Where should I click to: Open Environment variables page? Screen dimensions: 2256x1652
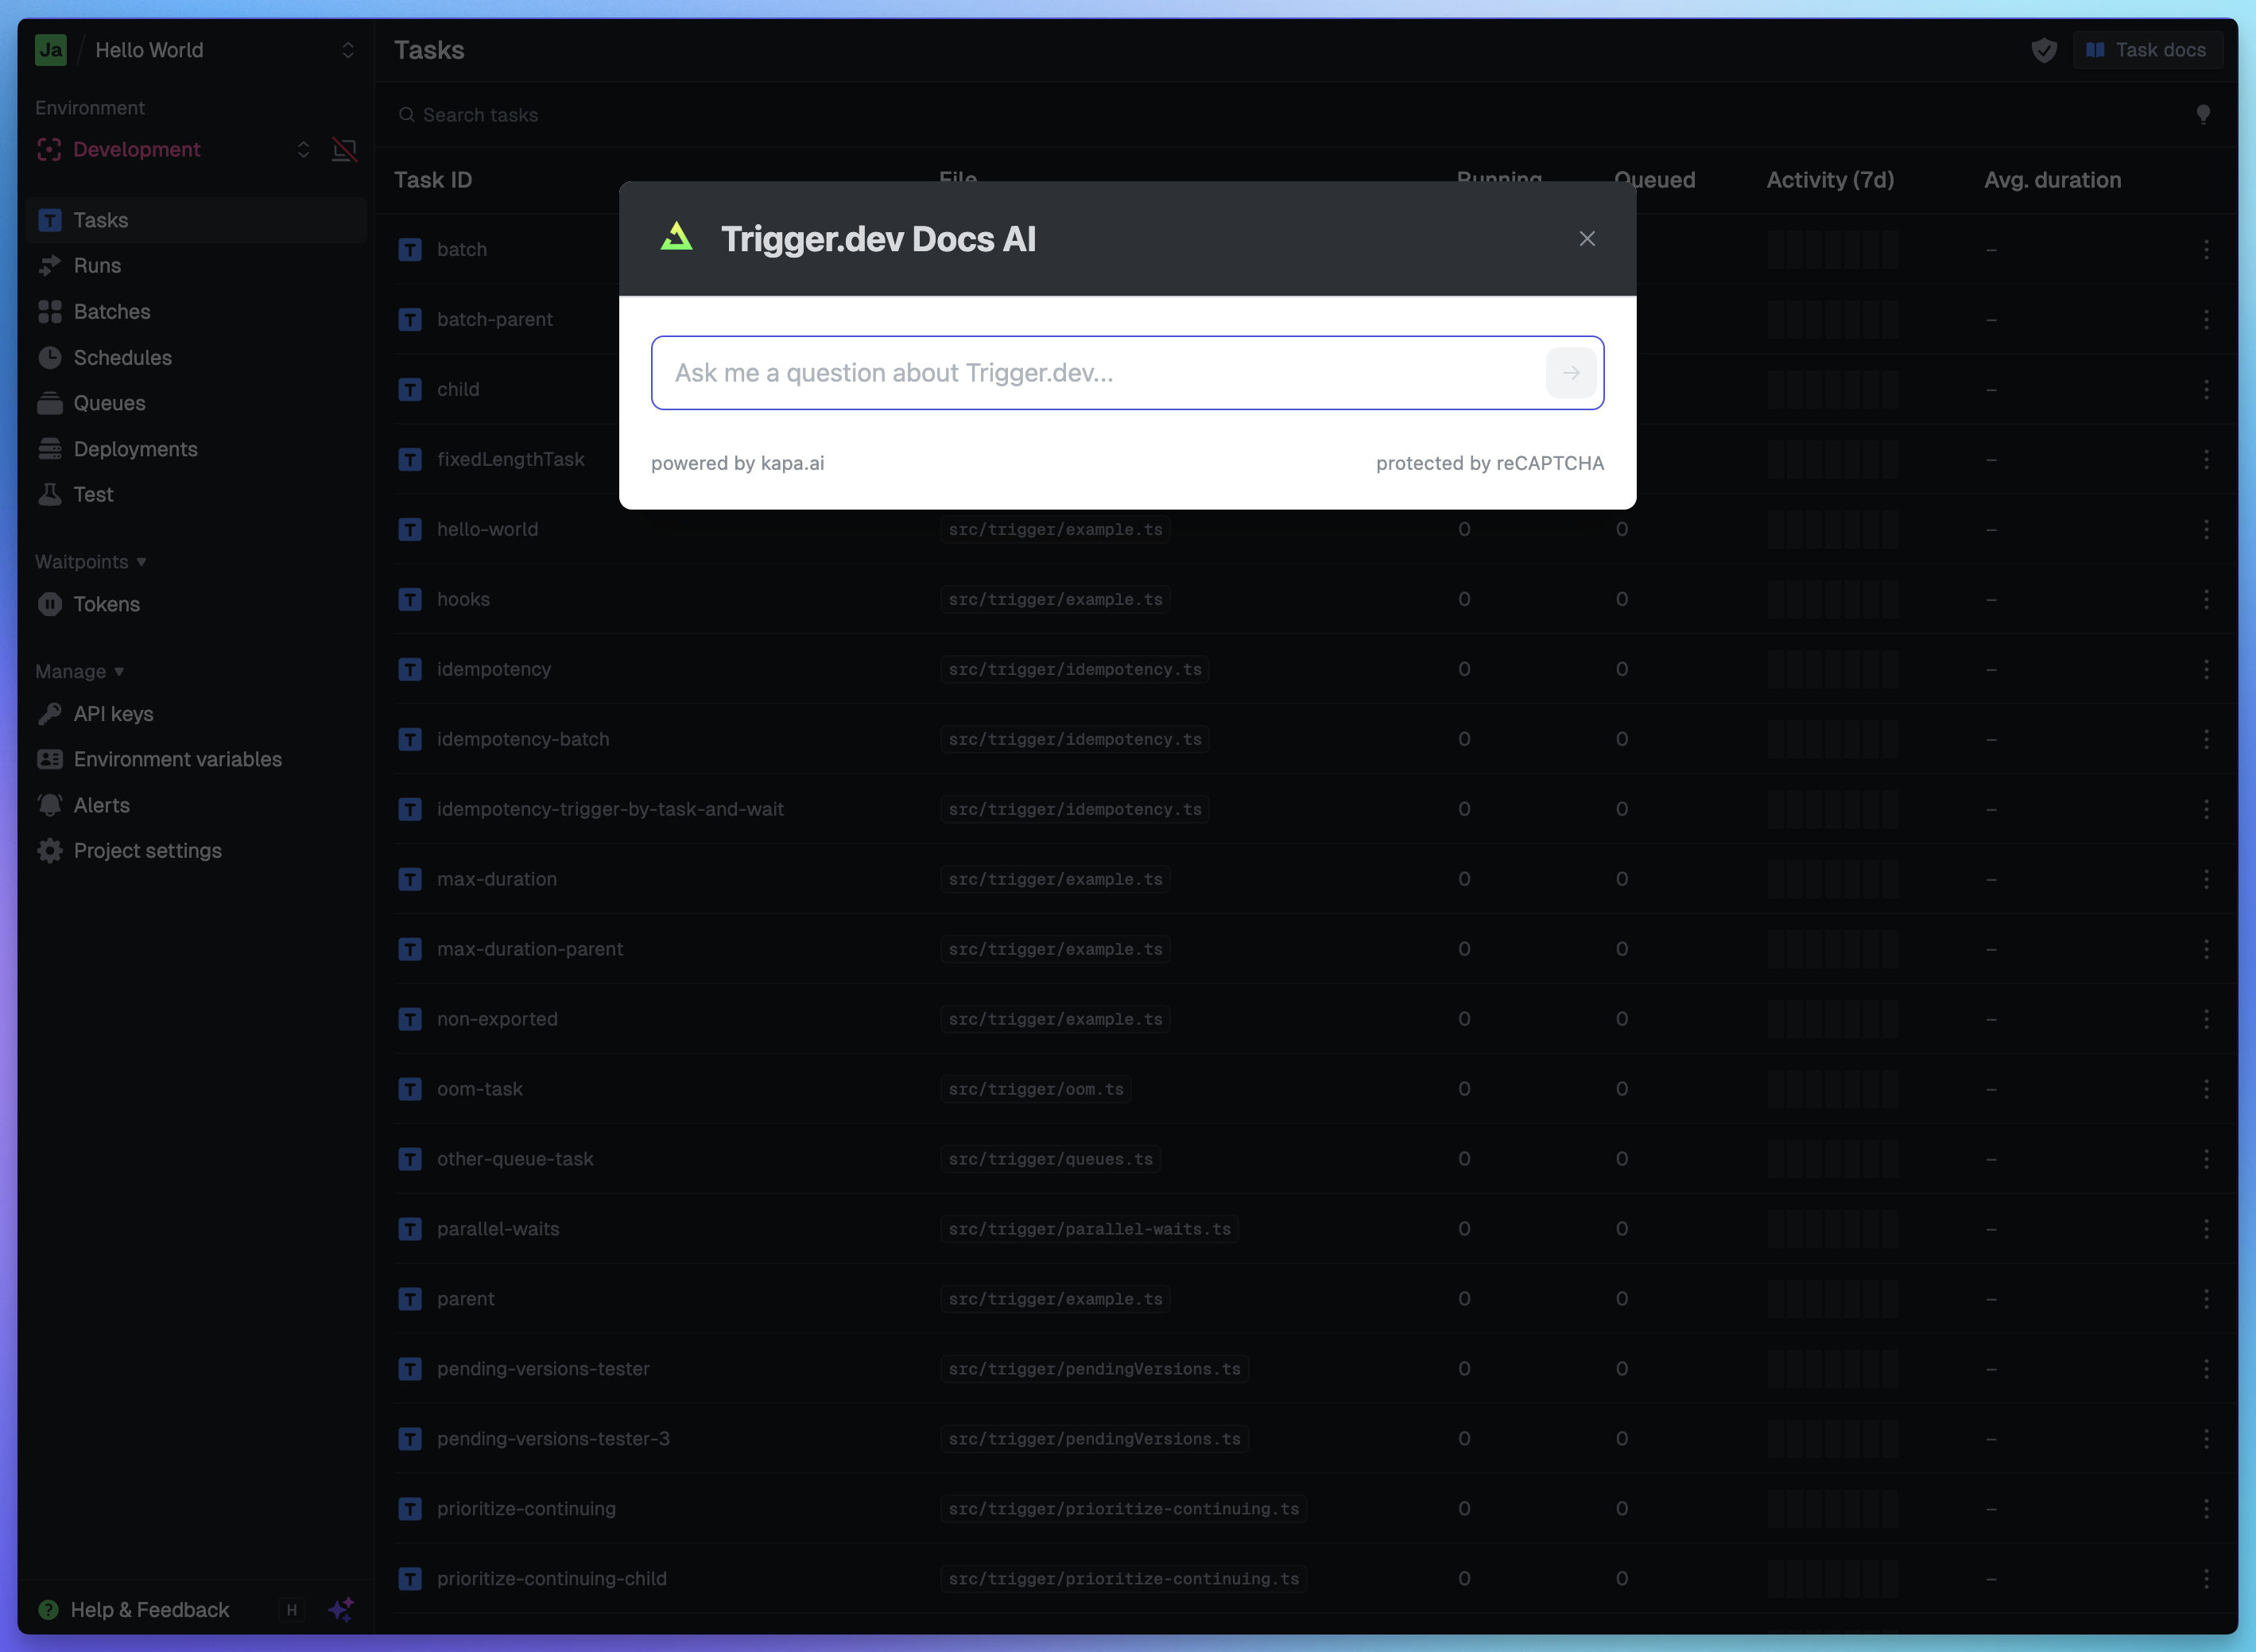coord(197,759)
